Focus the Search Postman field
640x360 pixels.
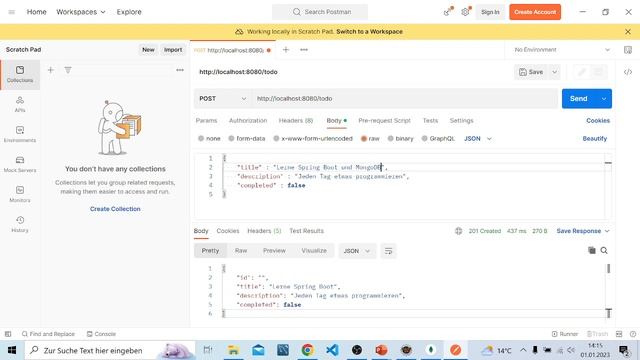320,12
